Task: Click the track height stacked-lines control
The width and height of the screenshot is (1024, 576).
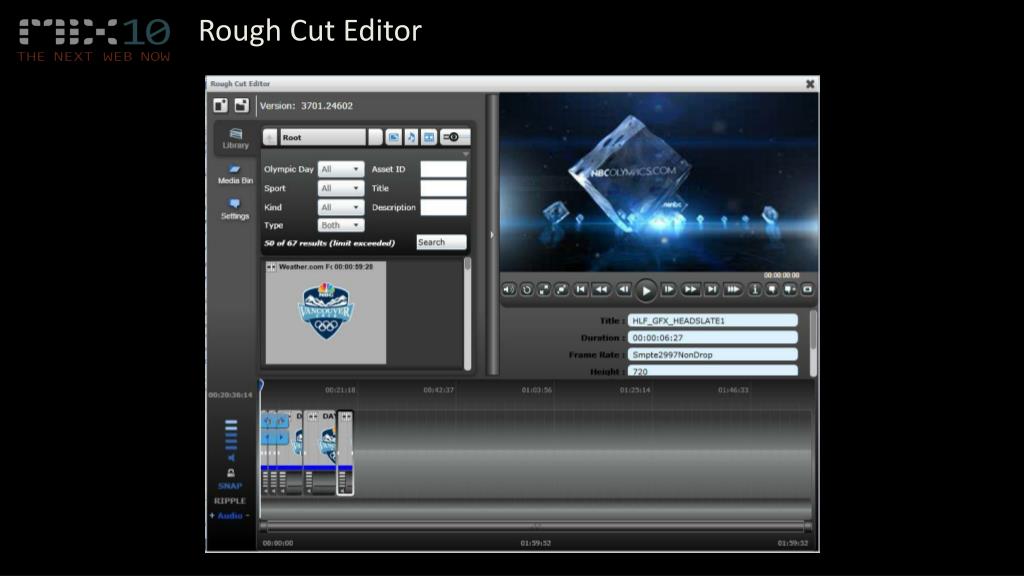Action: (x=231, y=434)
